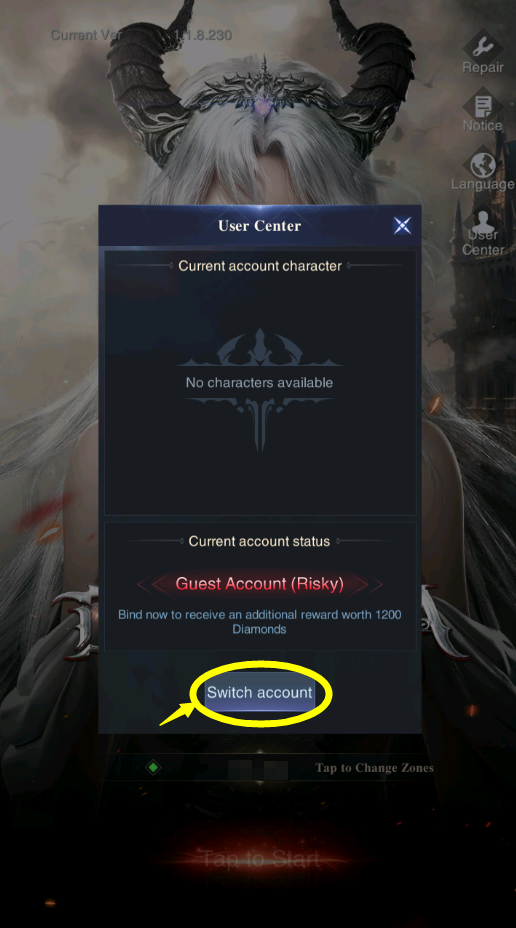Click the 'Current account character' header
Screen dimensions: 516x928
point(260,266)
